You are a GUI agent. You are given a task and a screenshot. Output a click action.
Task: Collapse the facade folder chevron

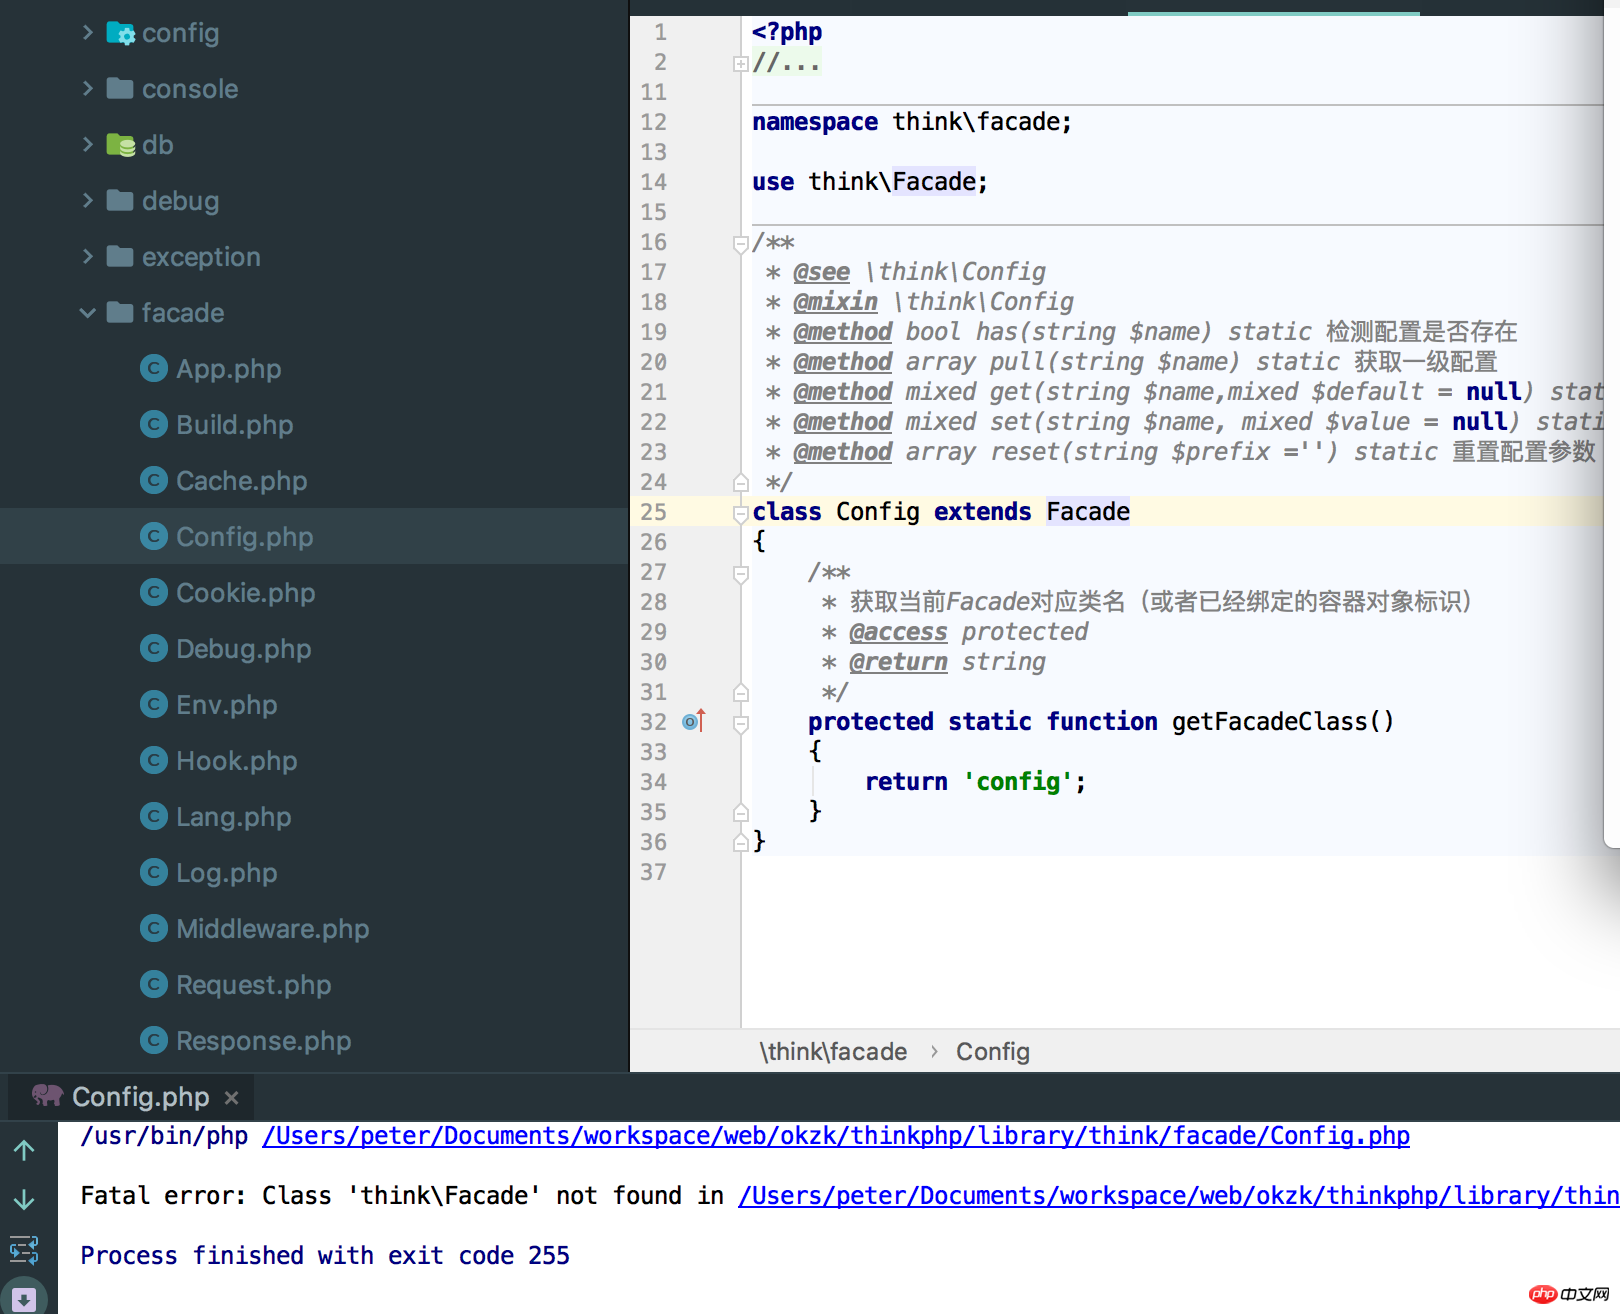pyautogui.click(x=88, y=313)
